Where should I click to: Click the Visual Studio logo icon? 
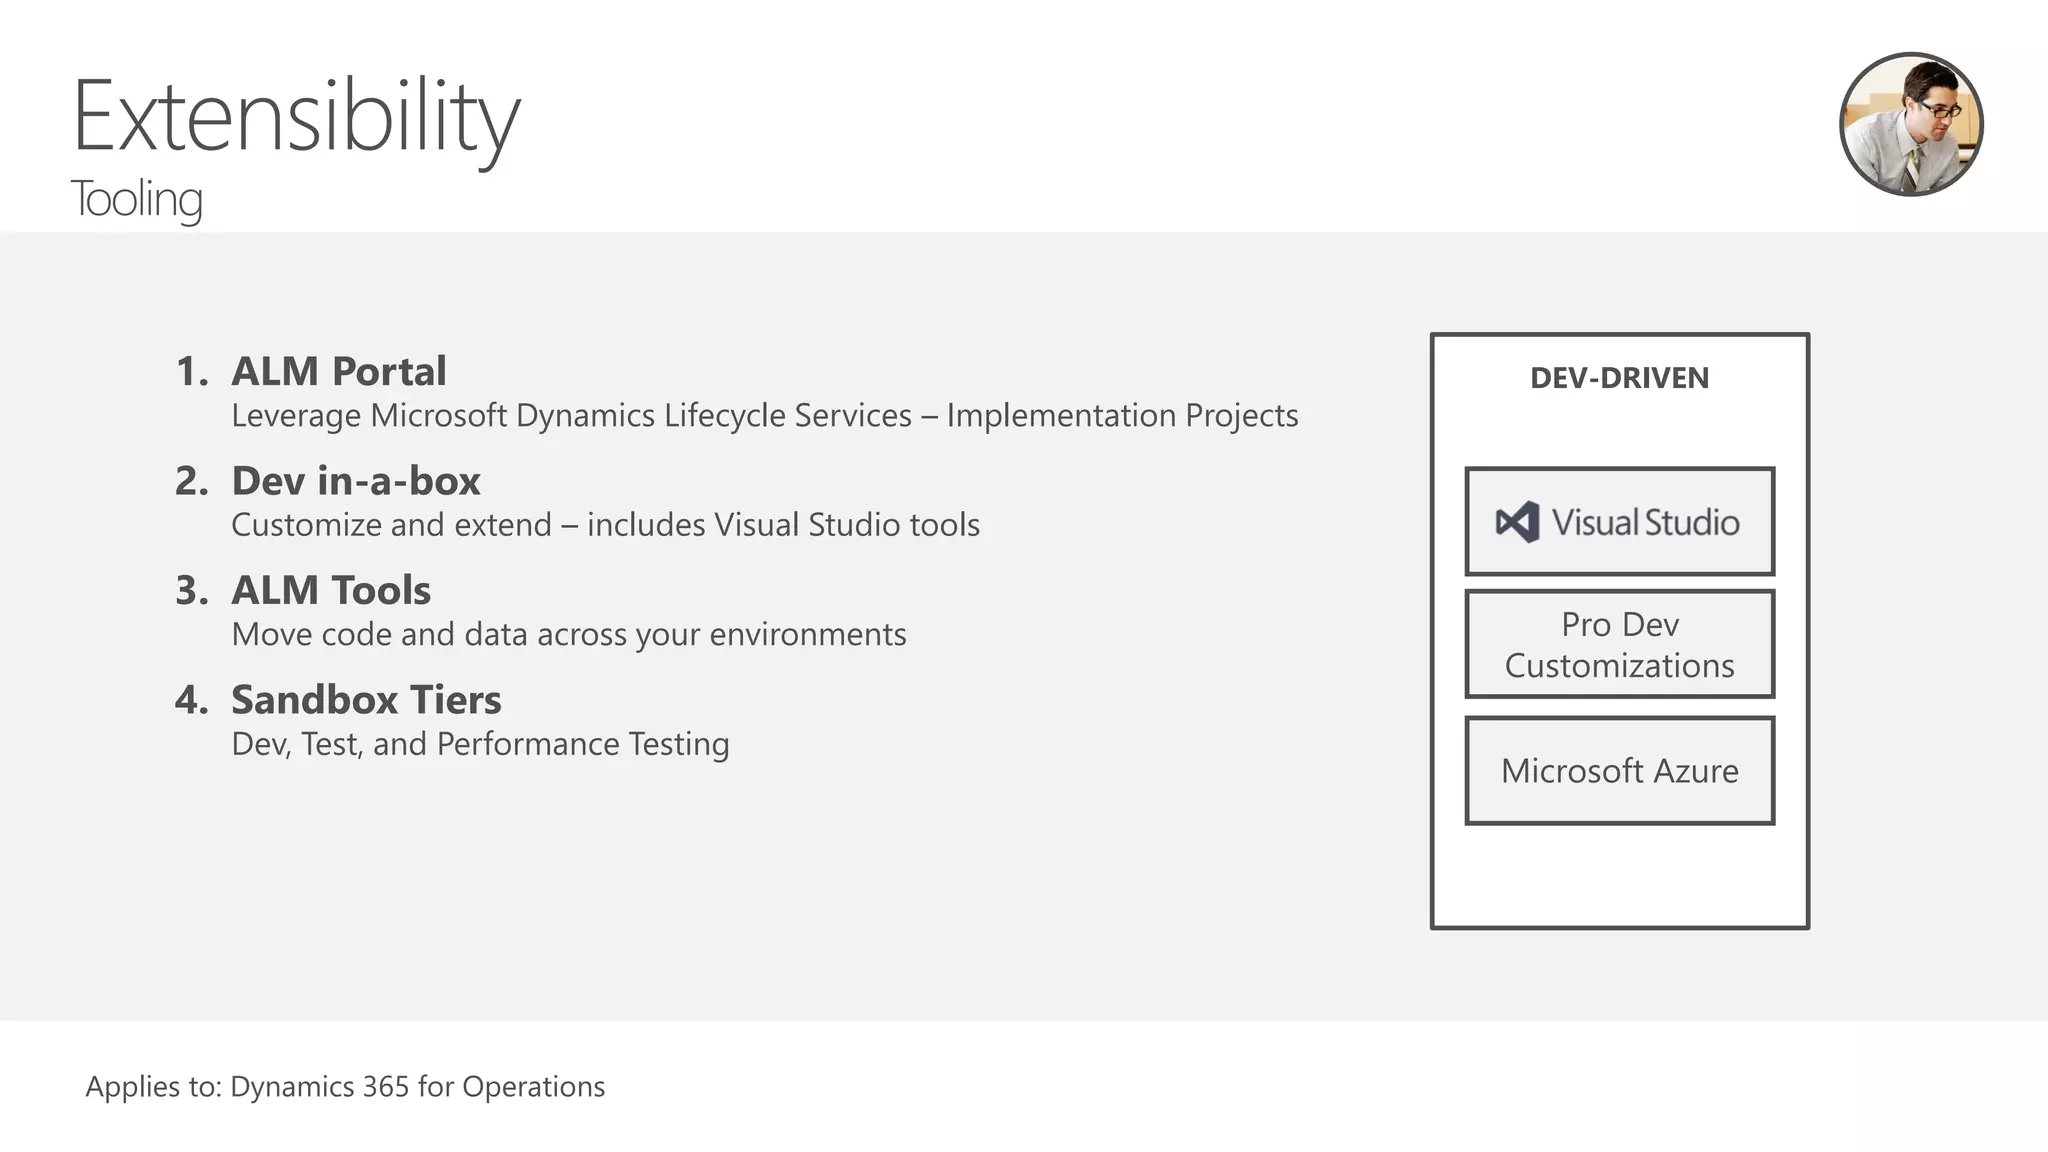(1517, 522)
